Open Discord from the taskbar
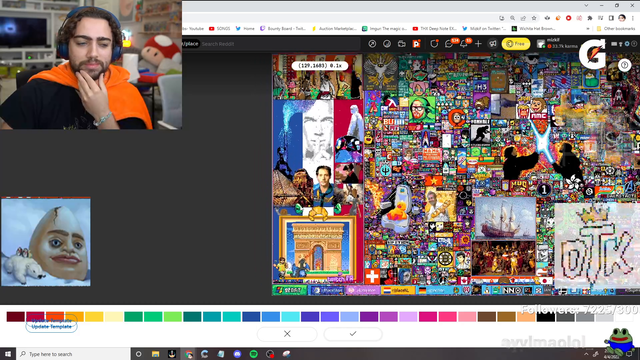Viewport: 640px width, 360px height. (x=237, y=354)
